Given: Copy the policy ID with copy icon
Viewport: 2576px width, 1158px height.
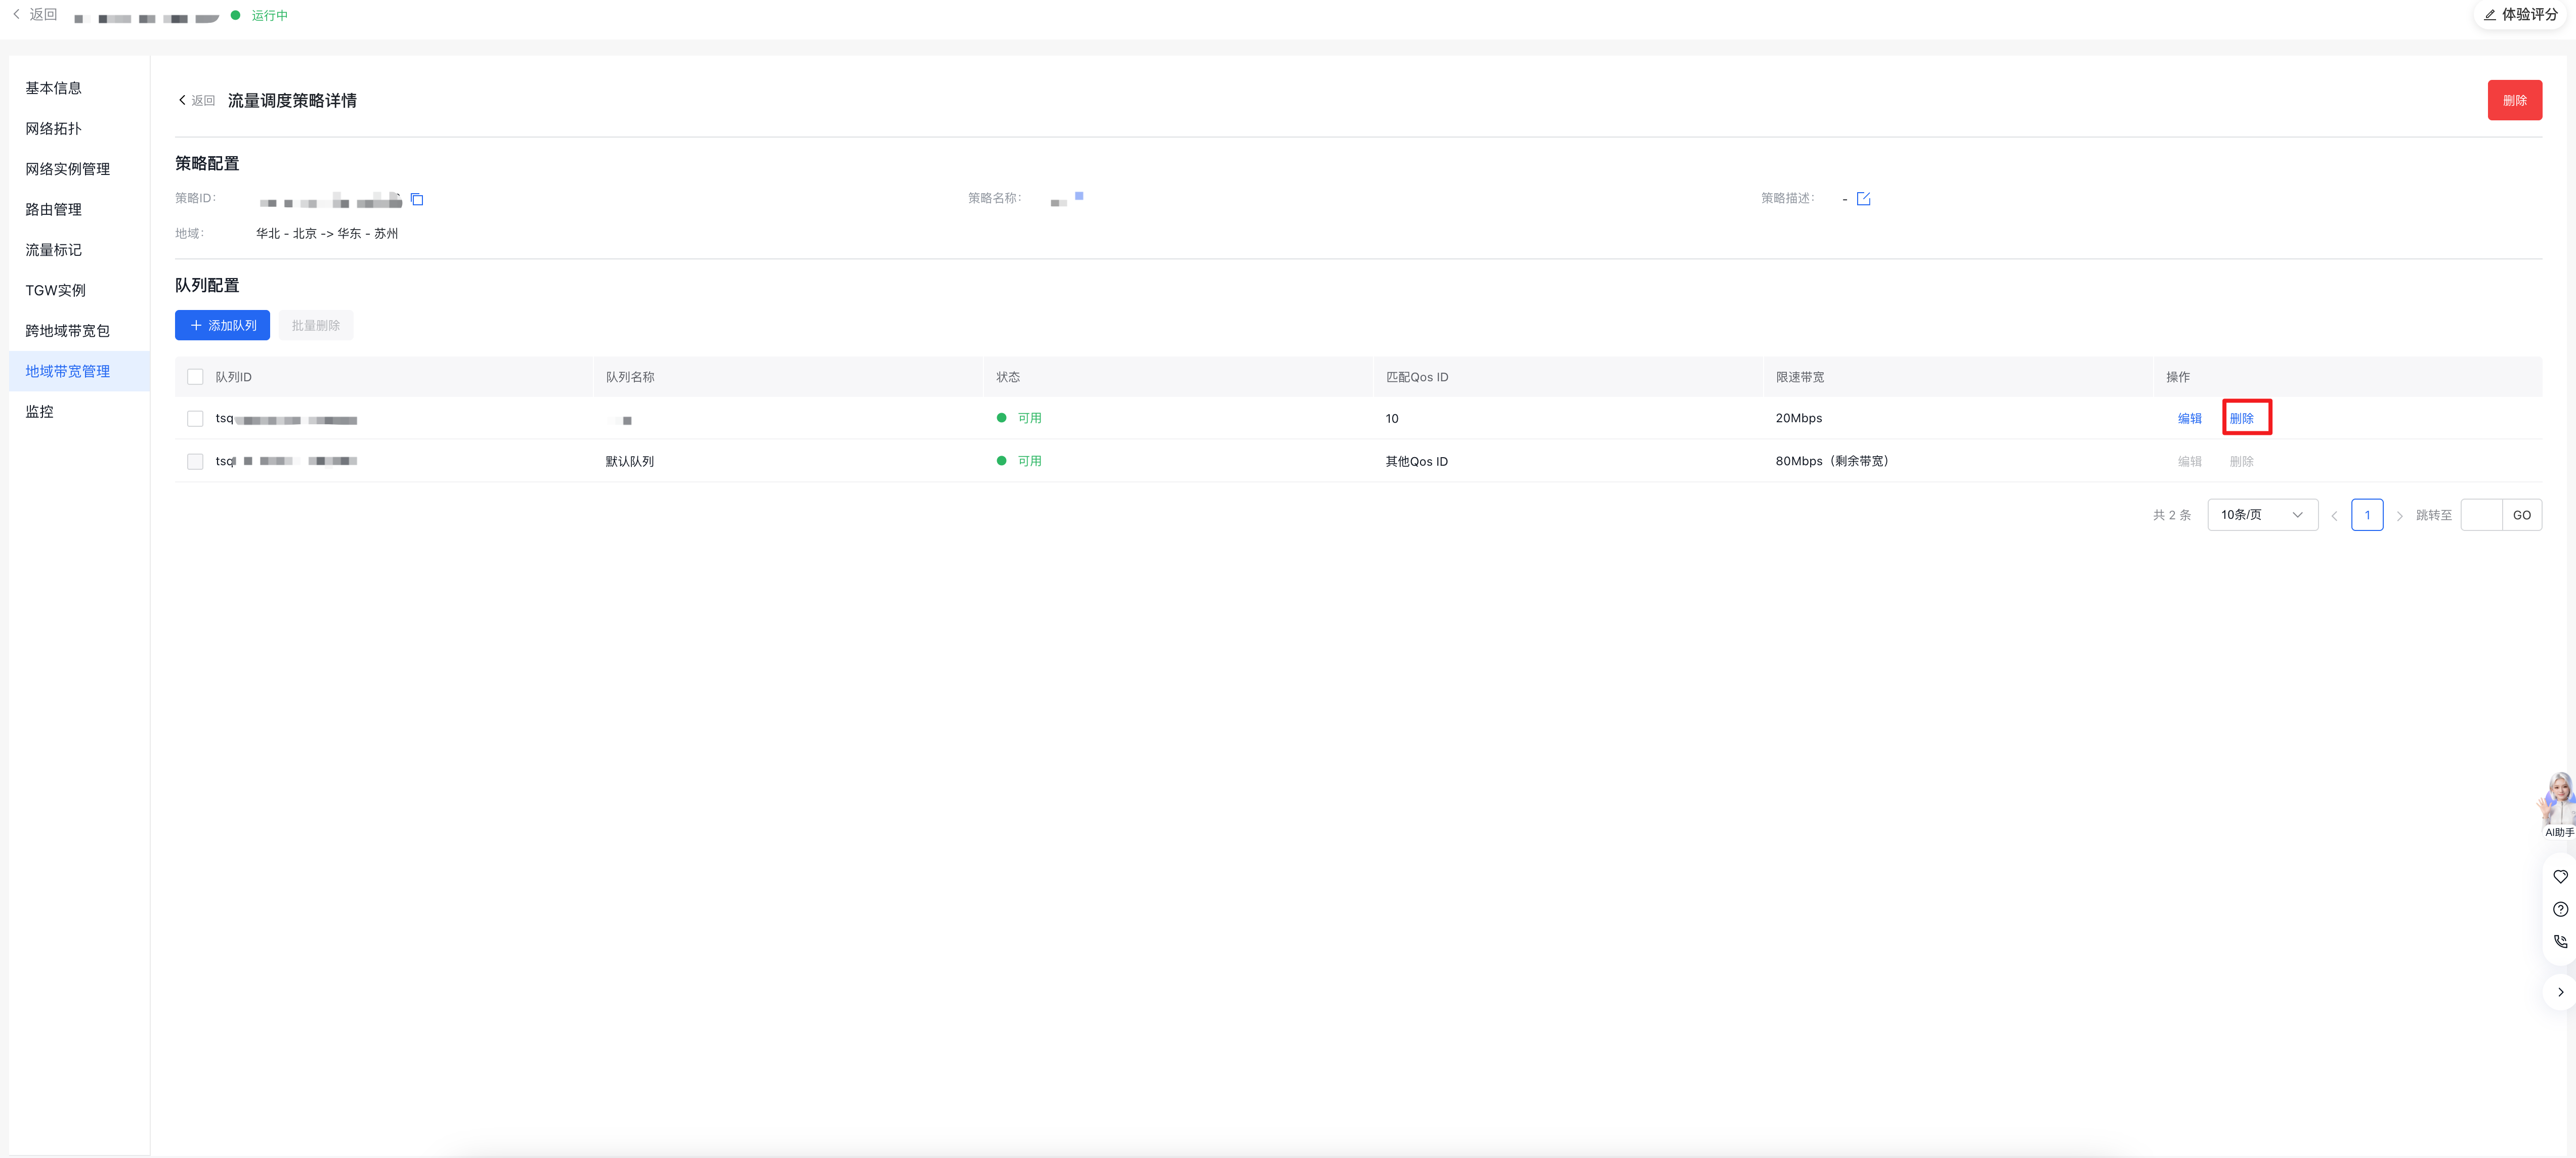Looking at the screenshot, I should click(x=417, y=199).
